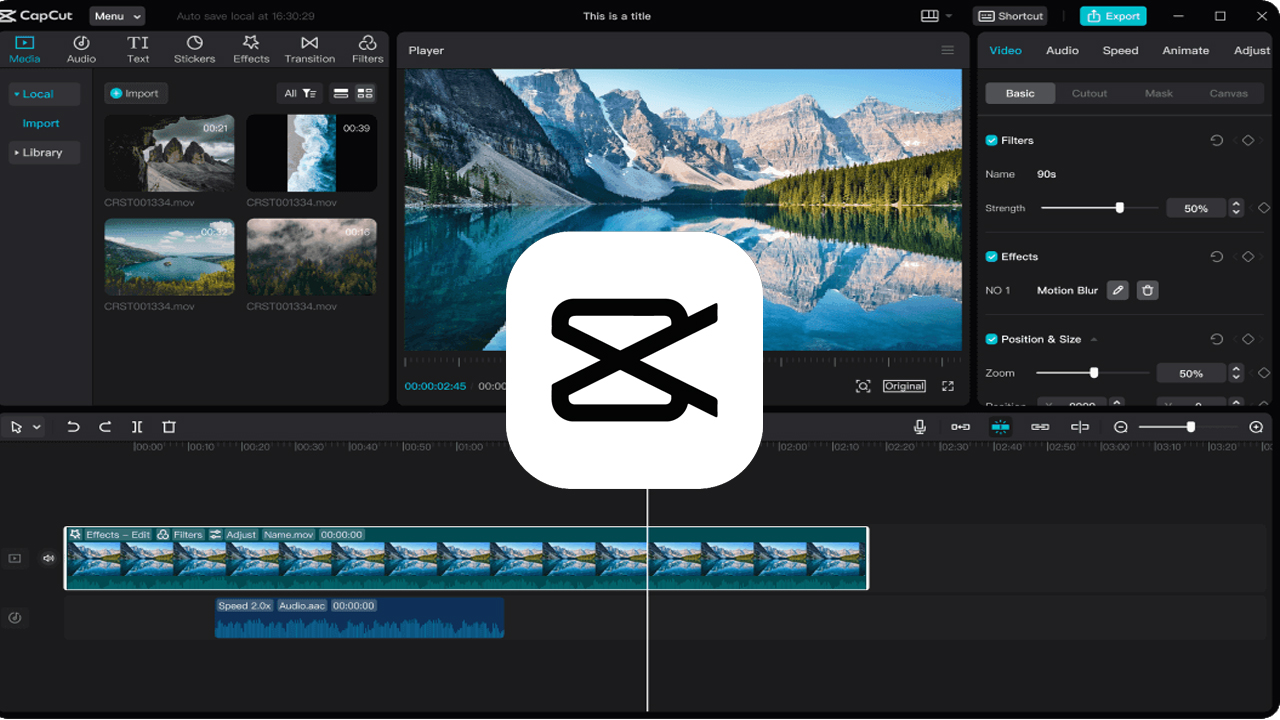Reset the Position & Size section
Screen dimensions: 1280x720
(1217, 339)
